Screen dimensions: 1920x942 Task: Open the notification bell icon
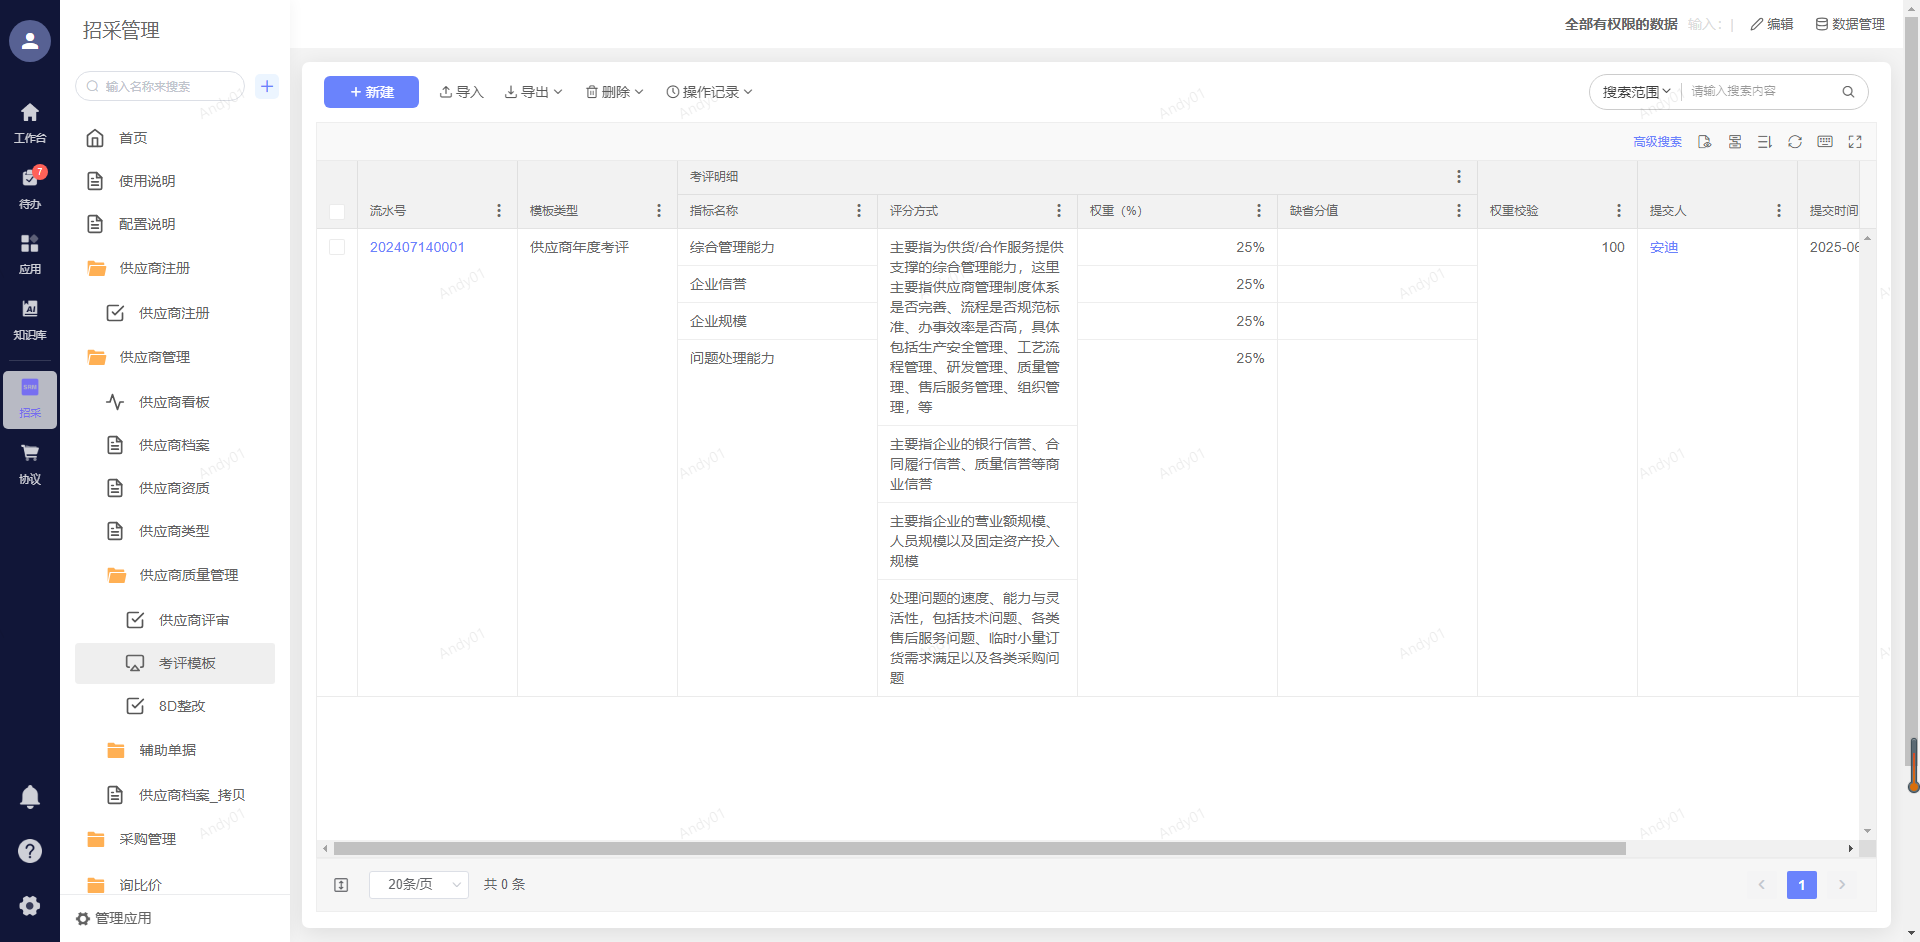pos(30,797)
